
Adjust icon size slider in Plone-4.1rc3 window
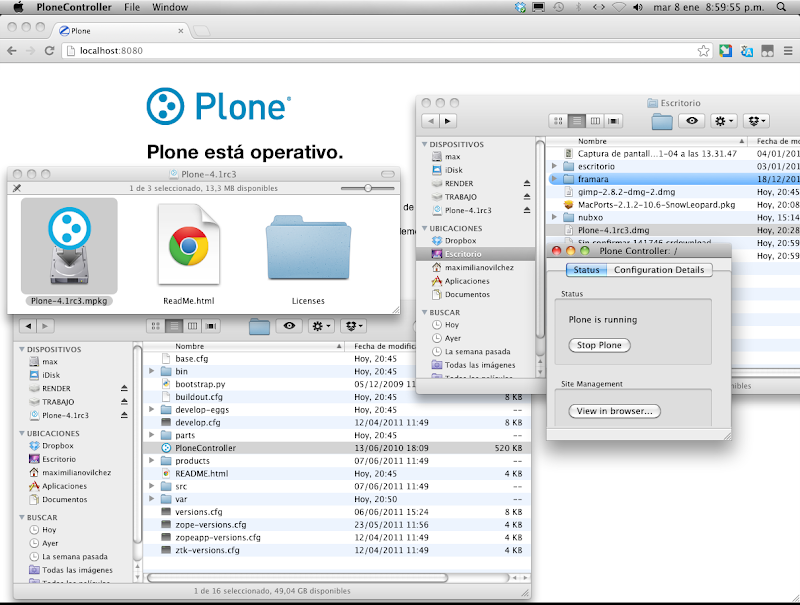(368, 188)
